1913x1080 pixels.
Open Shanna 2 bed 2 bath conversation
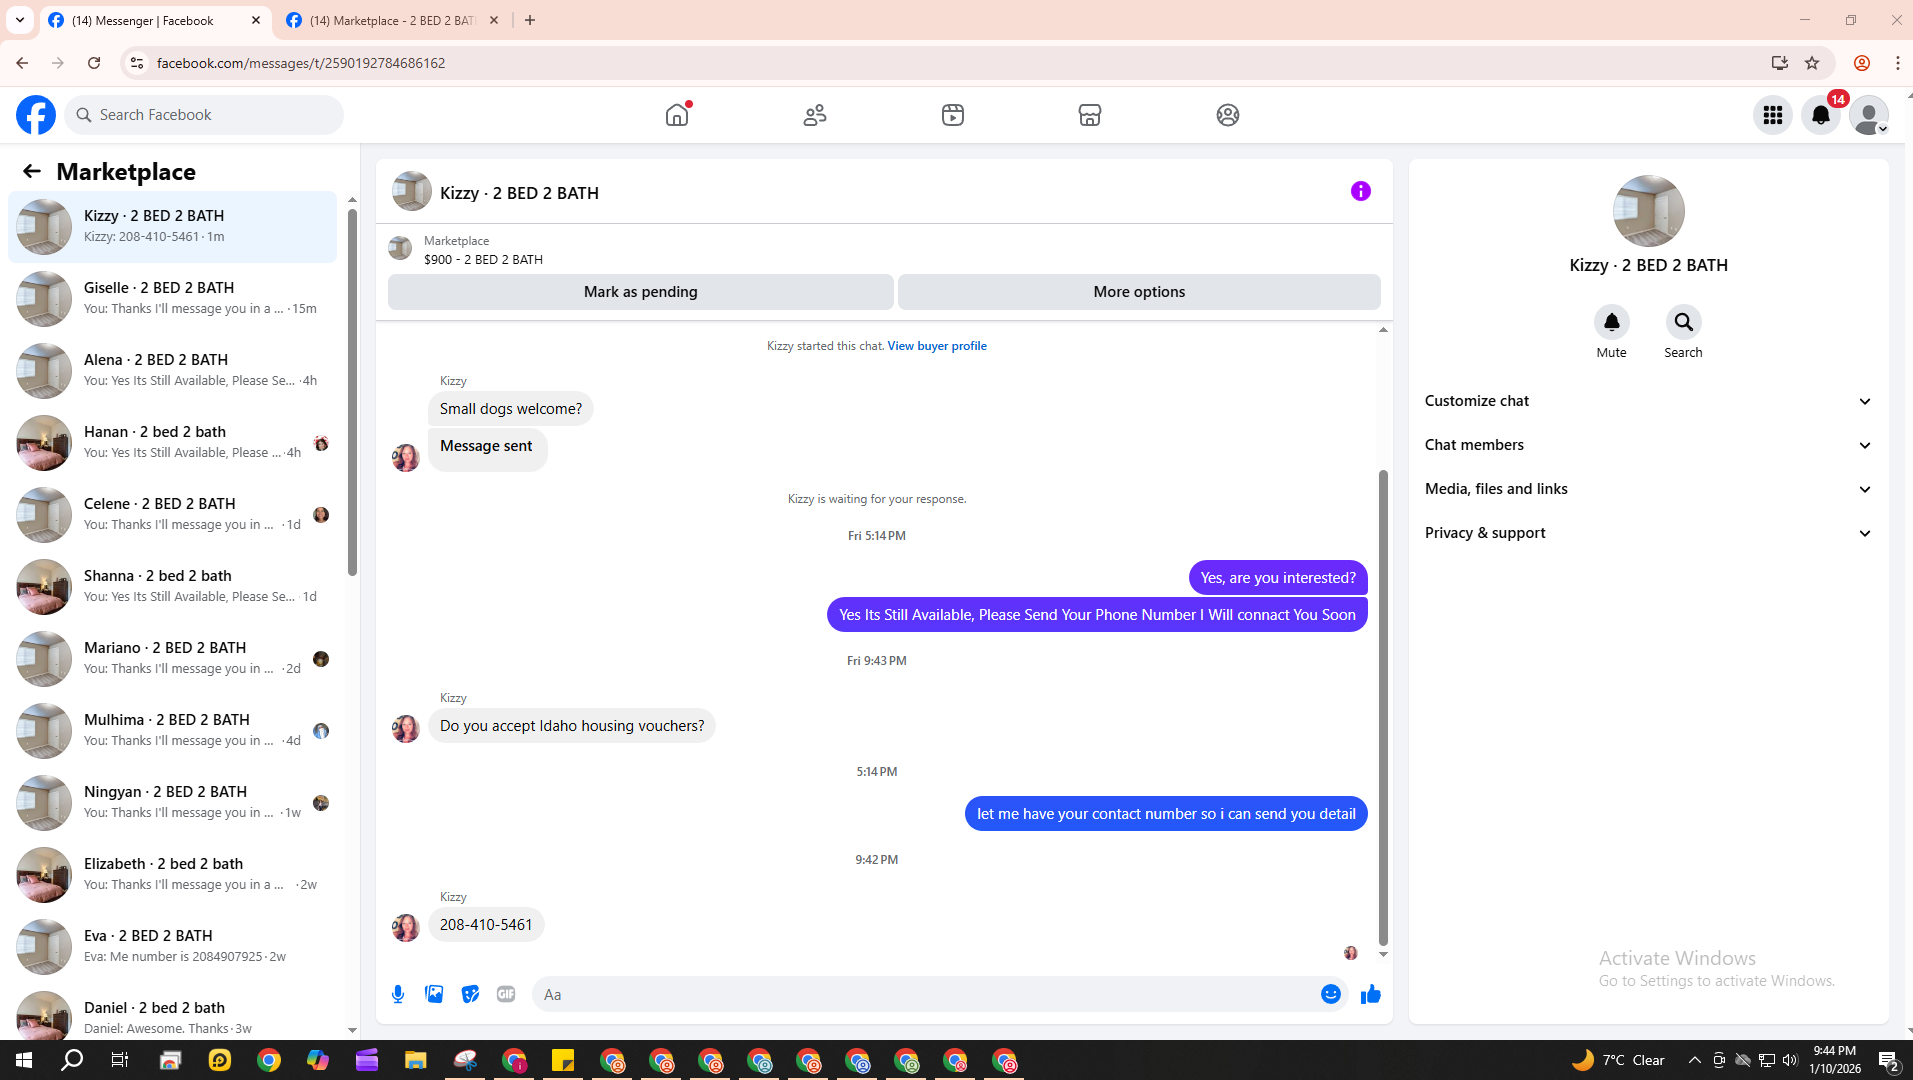point(172,586)
